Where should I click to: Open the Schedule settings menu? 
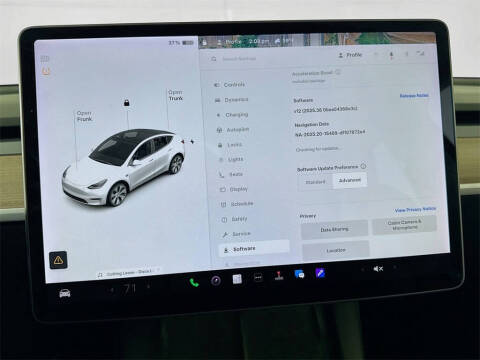click(237, 204)
